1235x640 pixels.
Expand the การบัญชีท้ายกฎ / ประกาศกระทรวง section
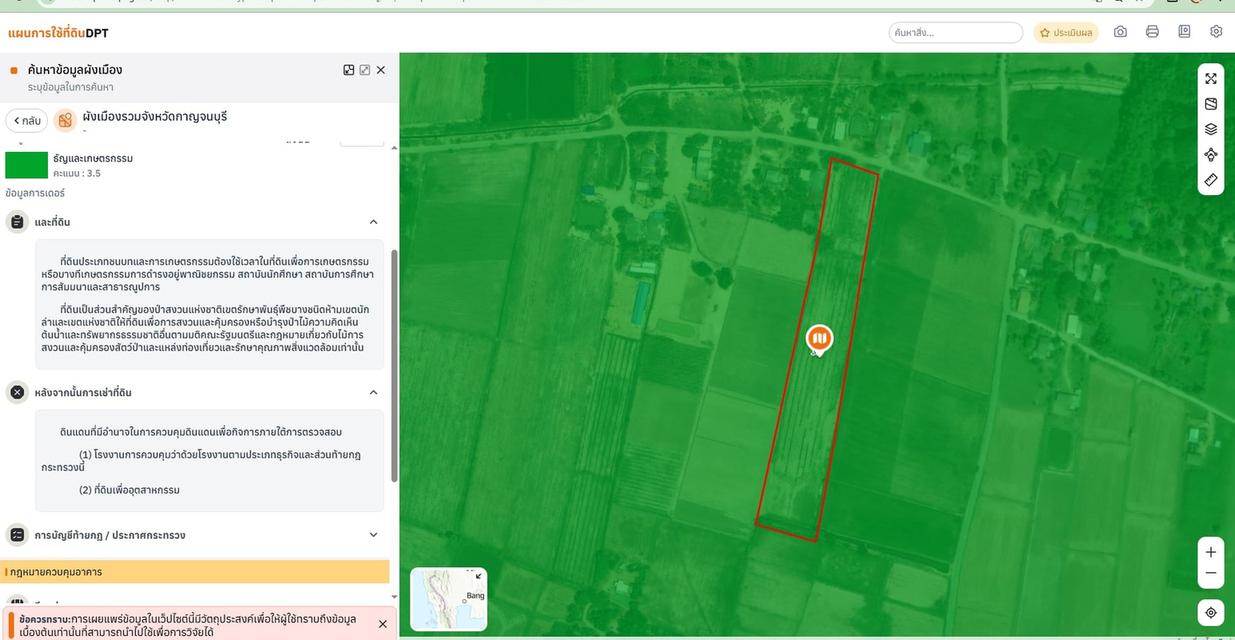(373, 535)
